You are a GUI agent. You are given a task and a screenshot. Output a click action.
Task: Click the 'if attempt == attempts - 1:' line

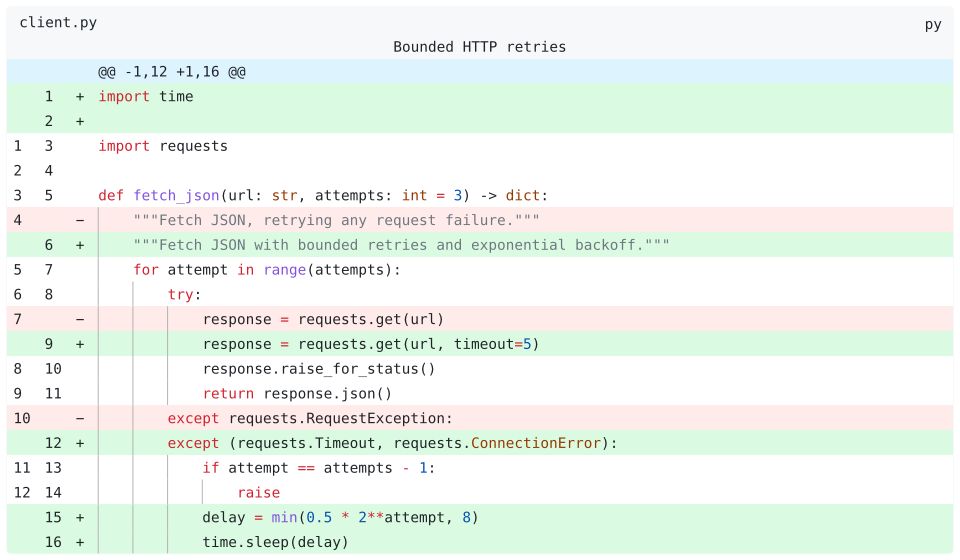(480, 468)
